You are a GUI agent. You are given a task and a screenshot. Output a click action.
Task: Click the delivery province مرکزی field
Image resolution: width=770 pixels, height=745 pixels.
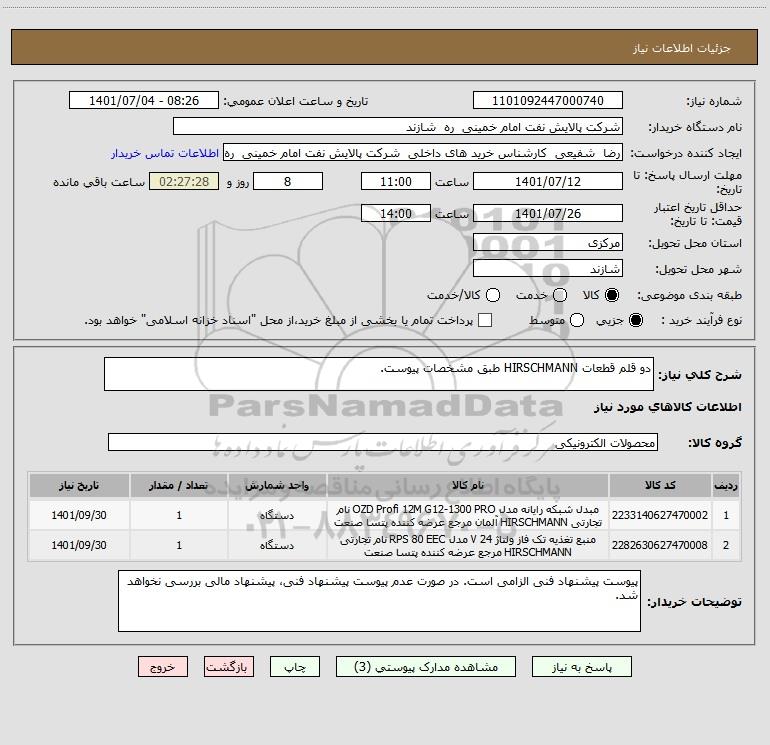pos(548,243)
